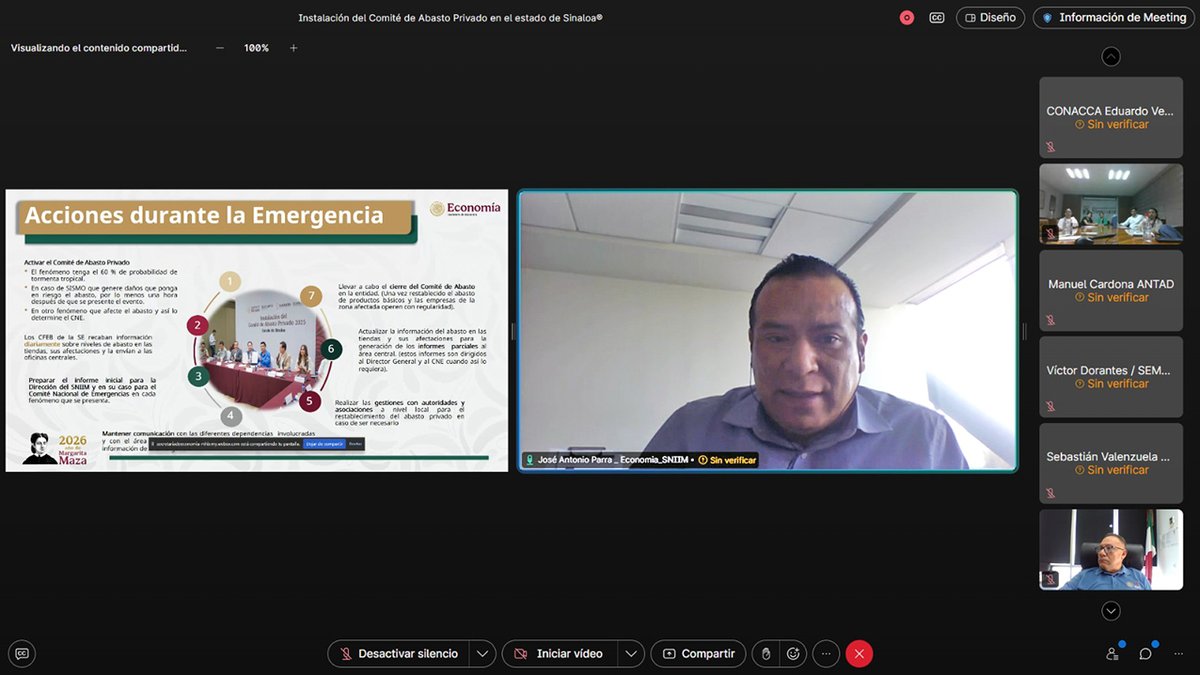Viewport: 1200px width, 675px height.
Task: Click 'Sin verificar' under CONACCA Eduardo
Action: click(1111, 125)
